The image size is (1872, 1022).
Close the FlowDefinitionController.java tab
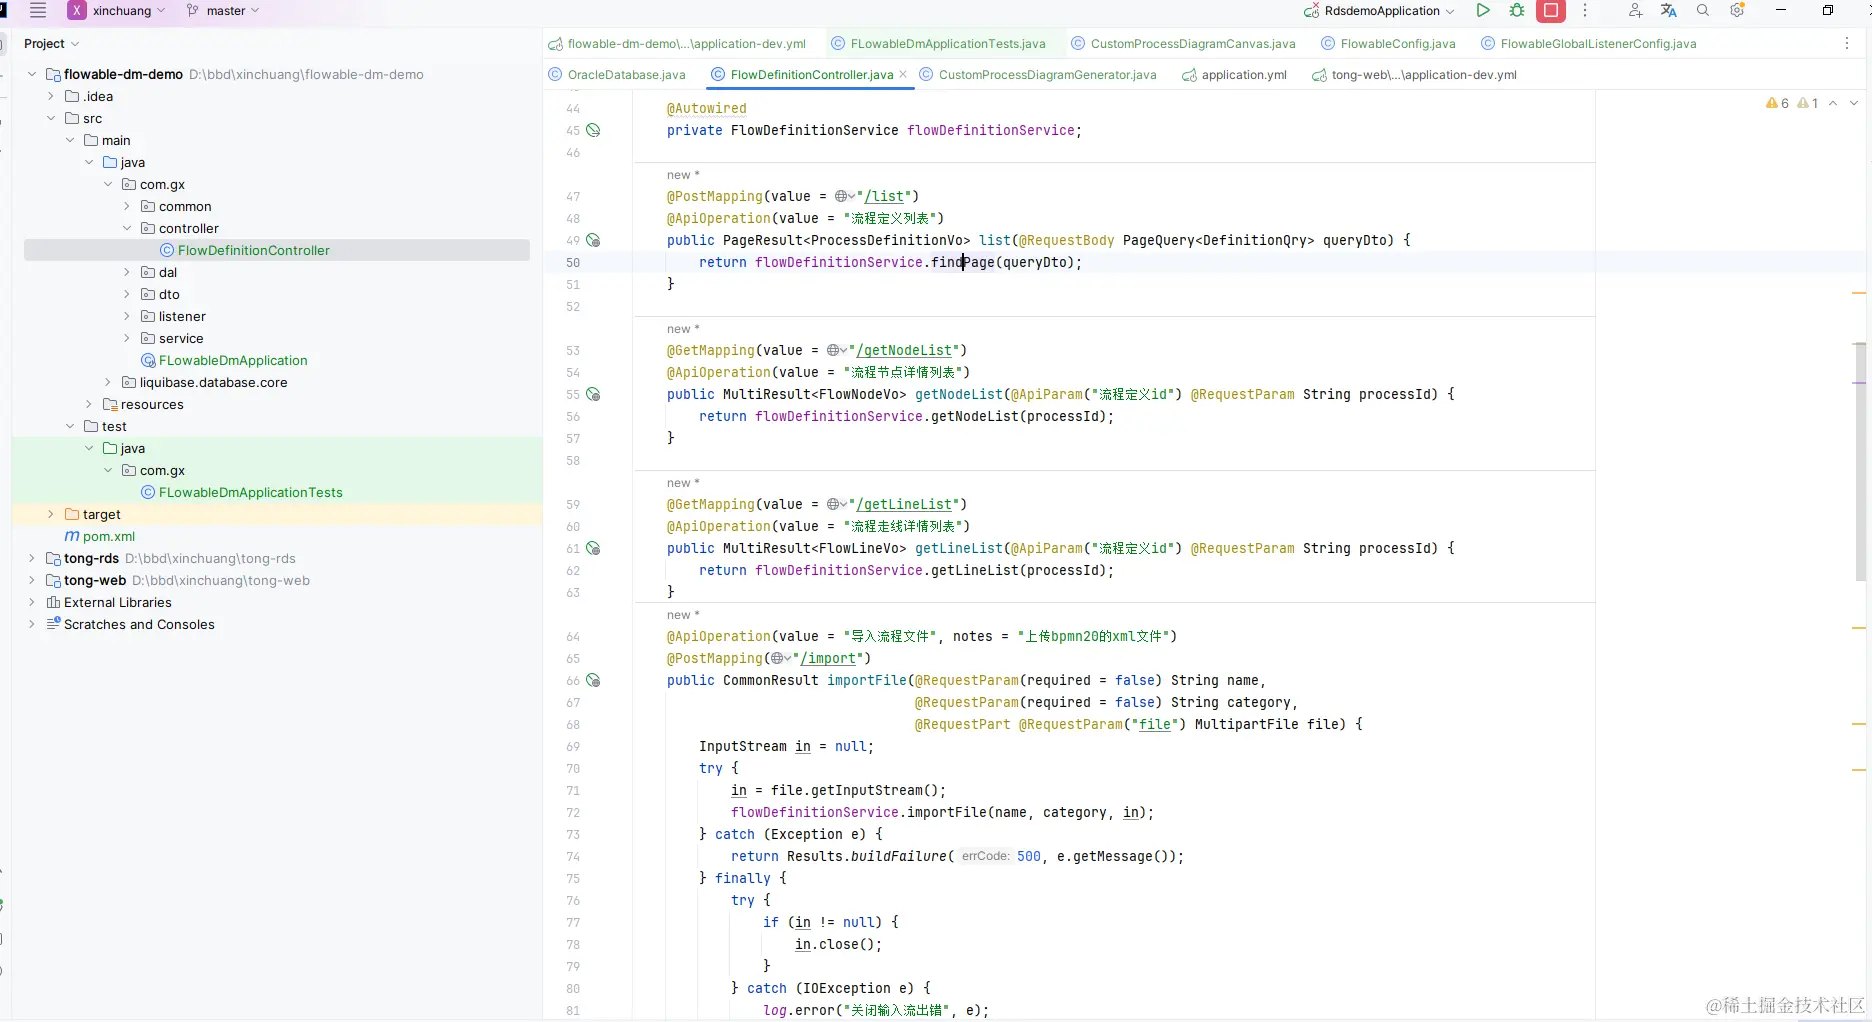903,75
